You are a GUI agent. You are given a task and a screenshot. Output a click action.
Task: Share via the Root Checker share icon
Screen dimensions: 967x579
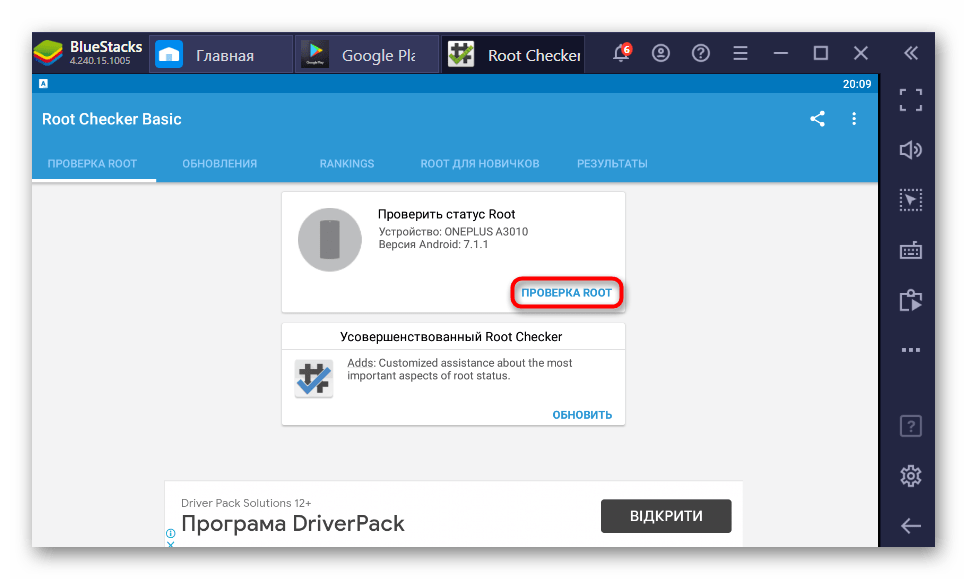tap(818, 118)
